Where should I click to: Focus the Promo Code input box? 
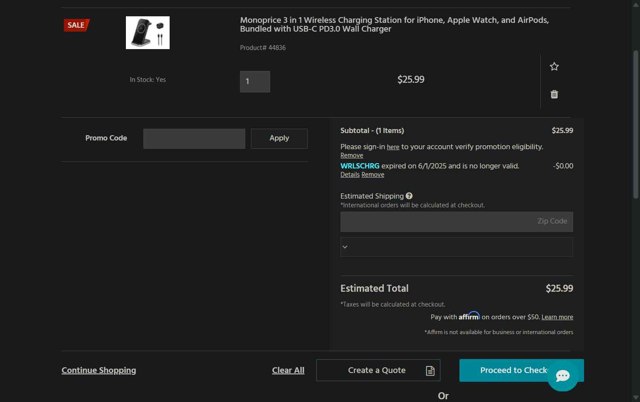point(194,138)
